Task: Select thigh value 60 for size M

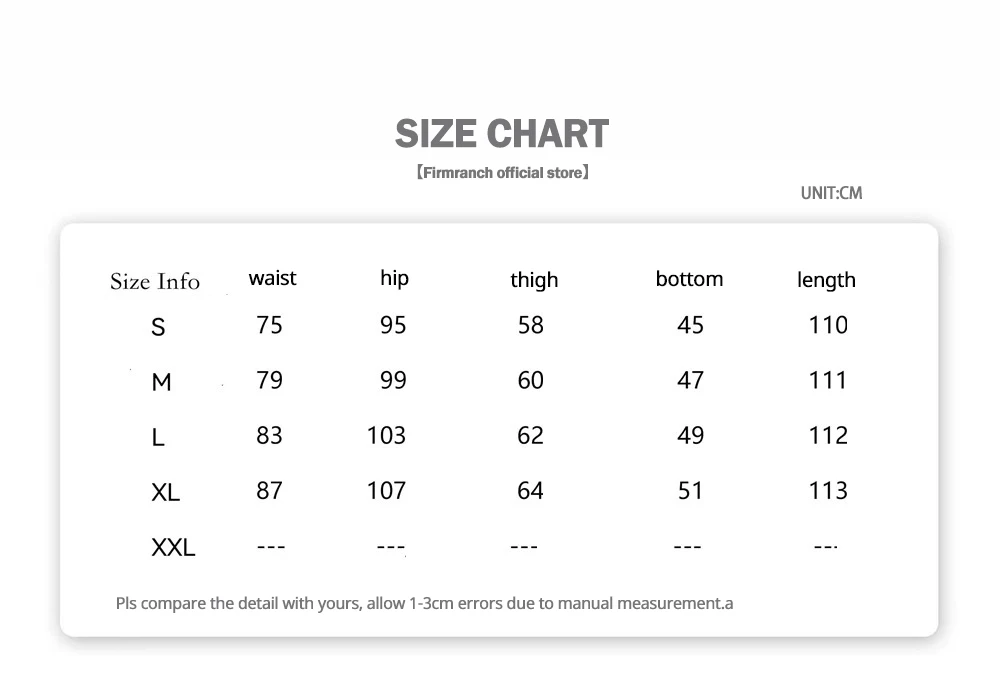Action: [x=531, y=380]
